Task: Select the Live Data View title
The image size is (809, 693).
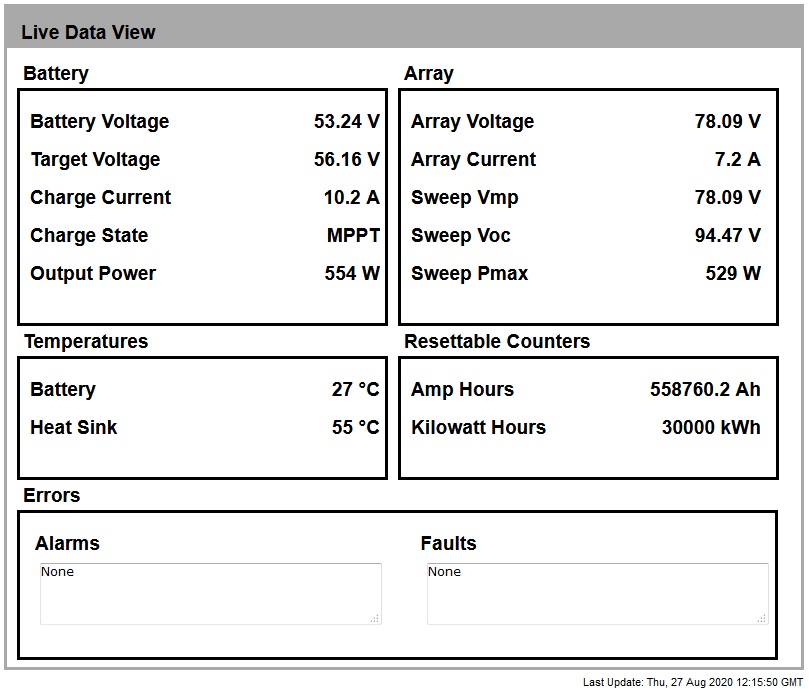Action: pos(88,32)
